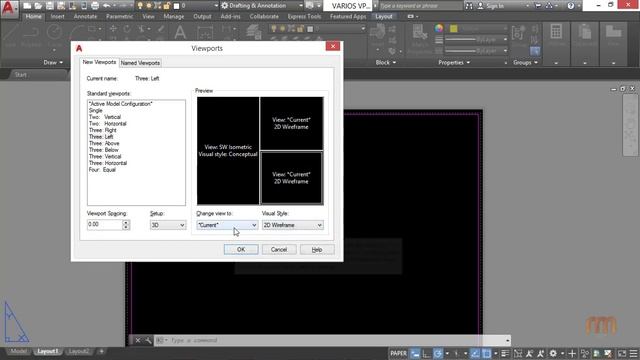Open the Visual Style dropdown
The image size is (640, 360).
pyautogui.click(x=293, y=225)
